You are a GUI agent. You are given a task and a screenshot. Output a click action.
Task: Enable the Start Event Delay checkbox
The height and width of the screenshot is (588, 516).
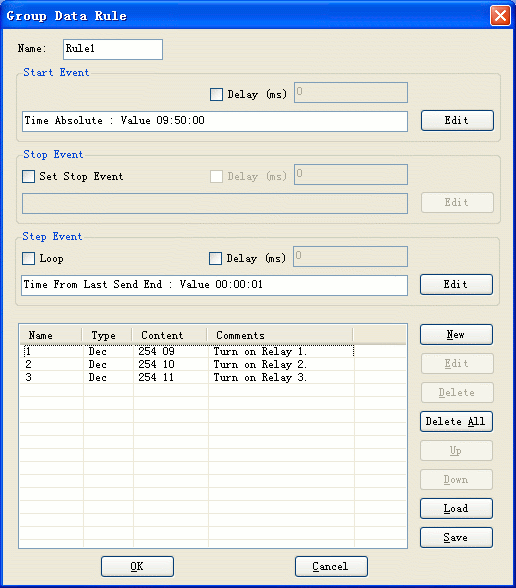tap(216, 94)
